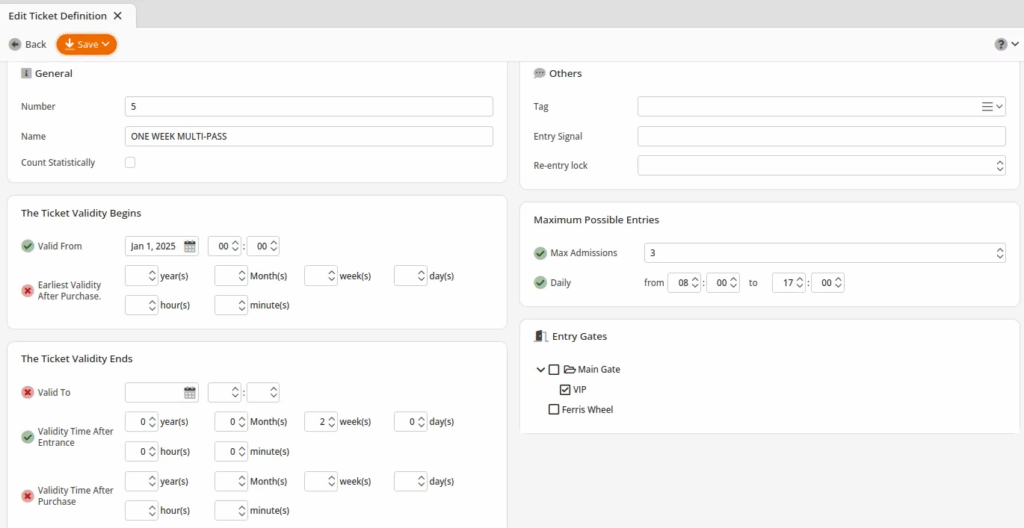Image resolution: width=1024 pixels, height=528 pixels.
Task: Open the Valid To calendar picker
Action: (189, 393)
